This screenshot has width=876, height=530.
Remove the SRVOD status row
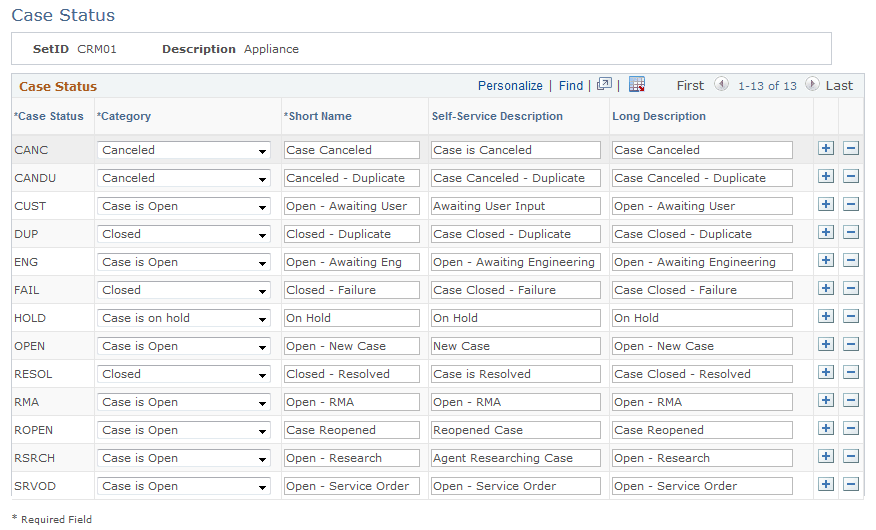(x=850, y=484)
